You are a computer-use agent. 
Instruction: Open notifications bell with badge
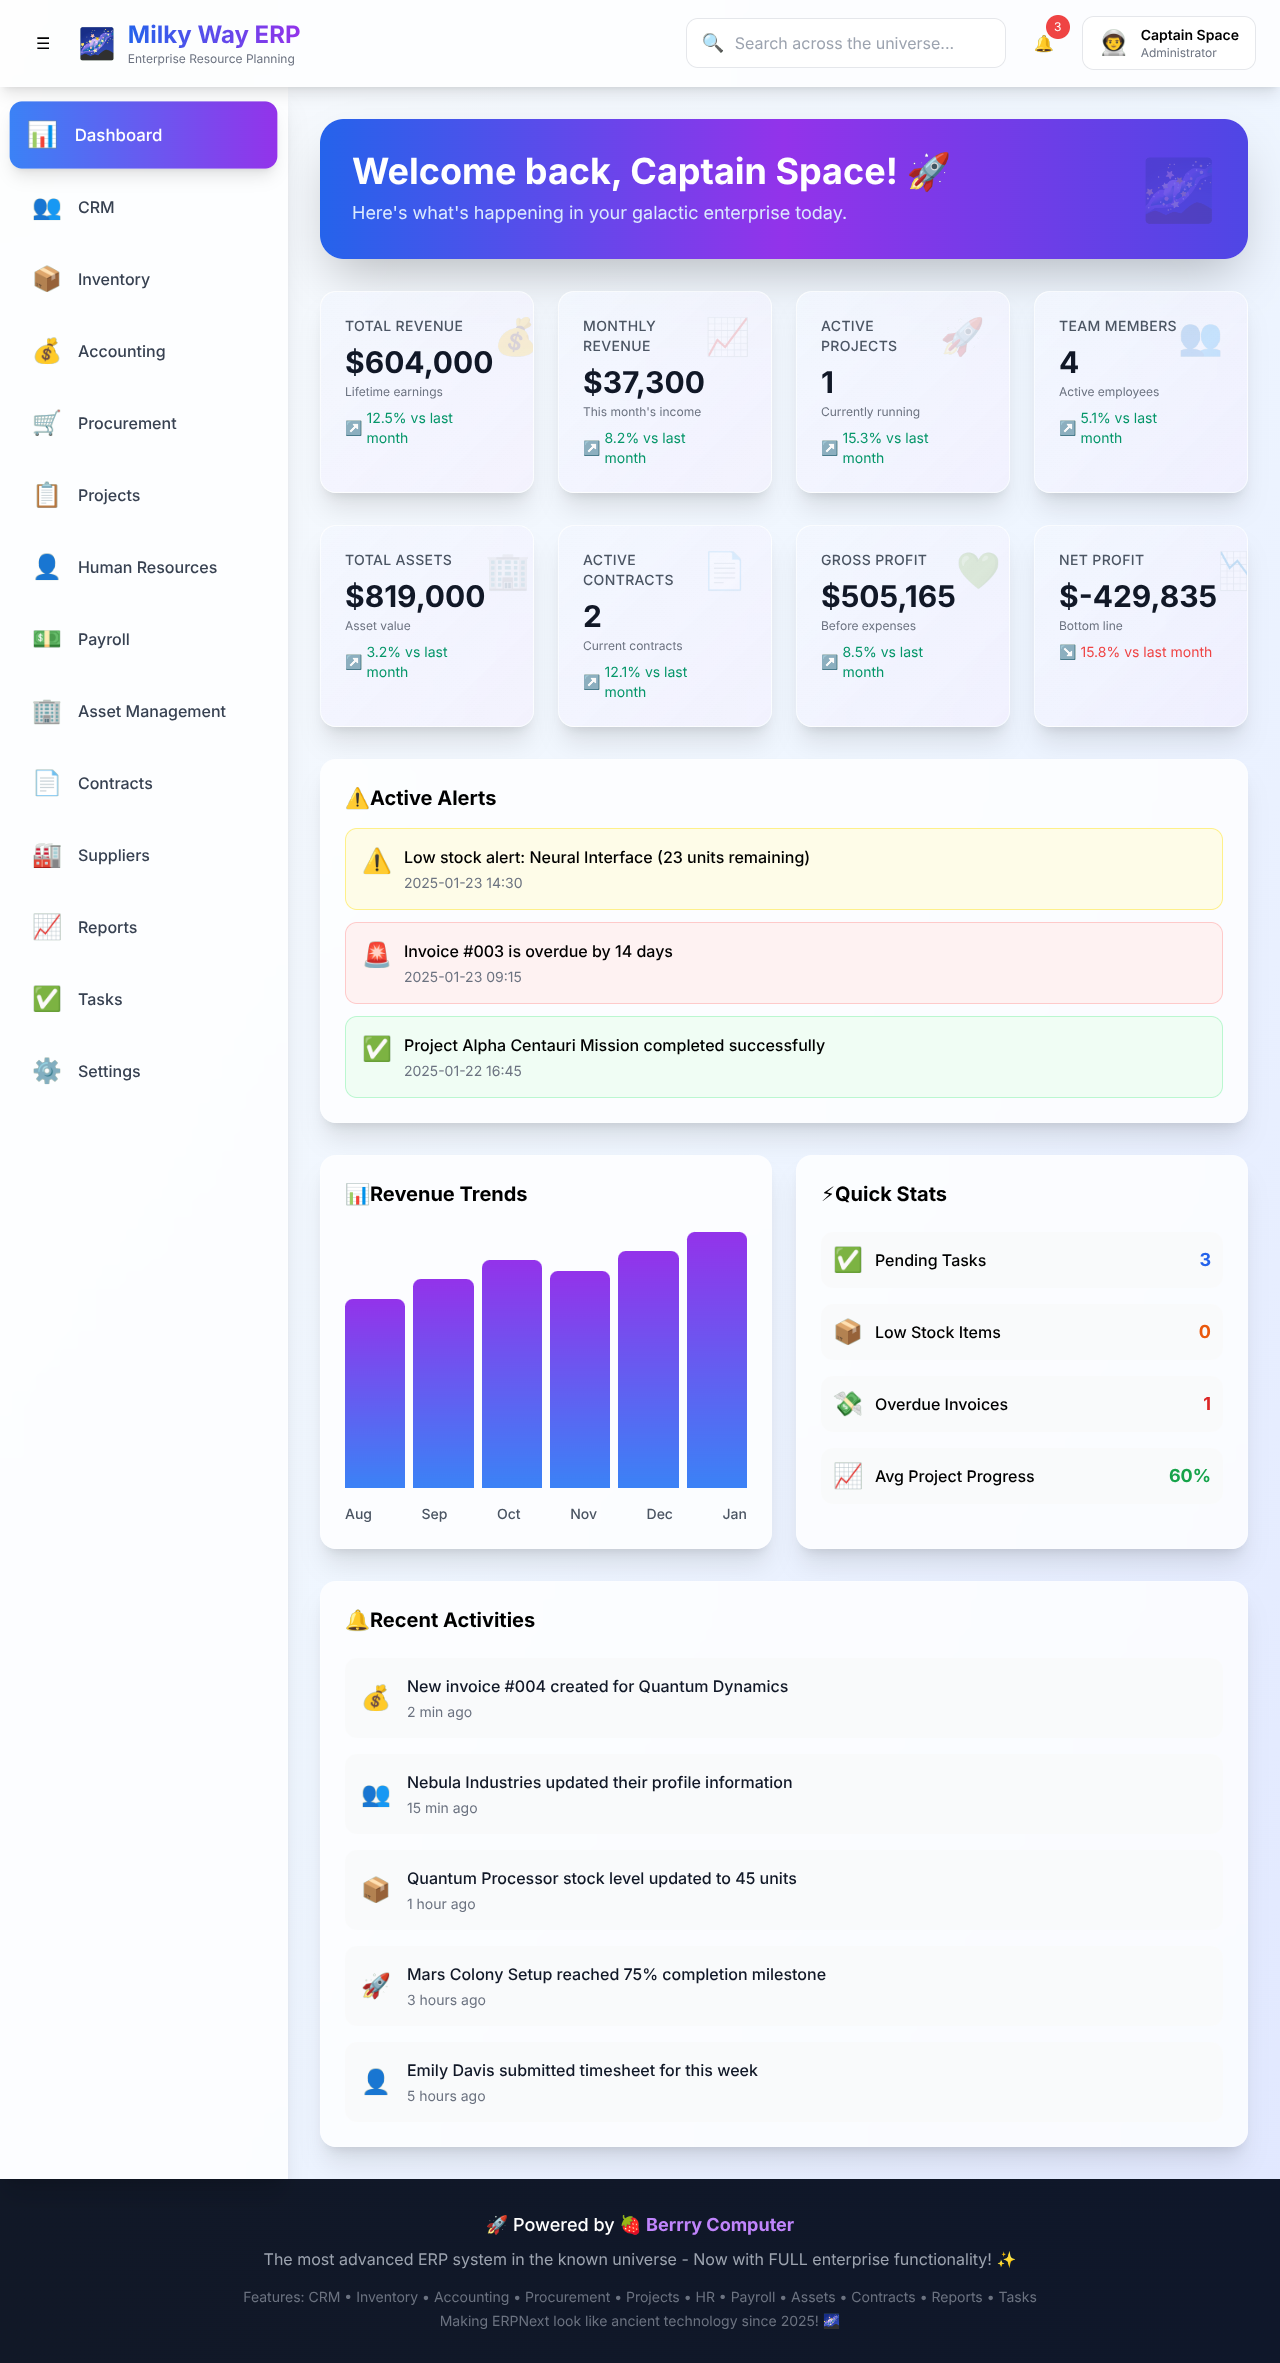tap(1044, 43)
